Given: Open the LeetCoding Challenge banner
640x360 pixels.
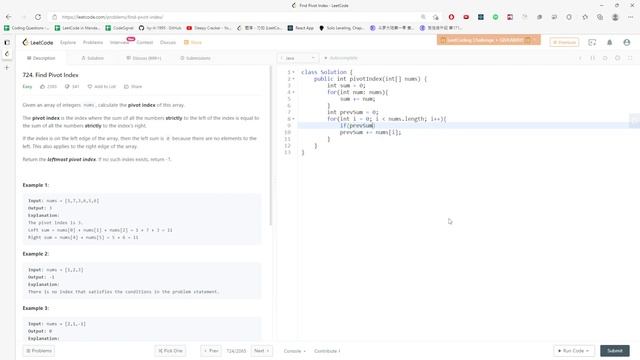Looking at the screenshot, I should click(489, 40).
